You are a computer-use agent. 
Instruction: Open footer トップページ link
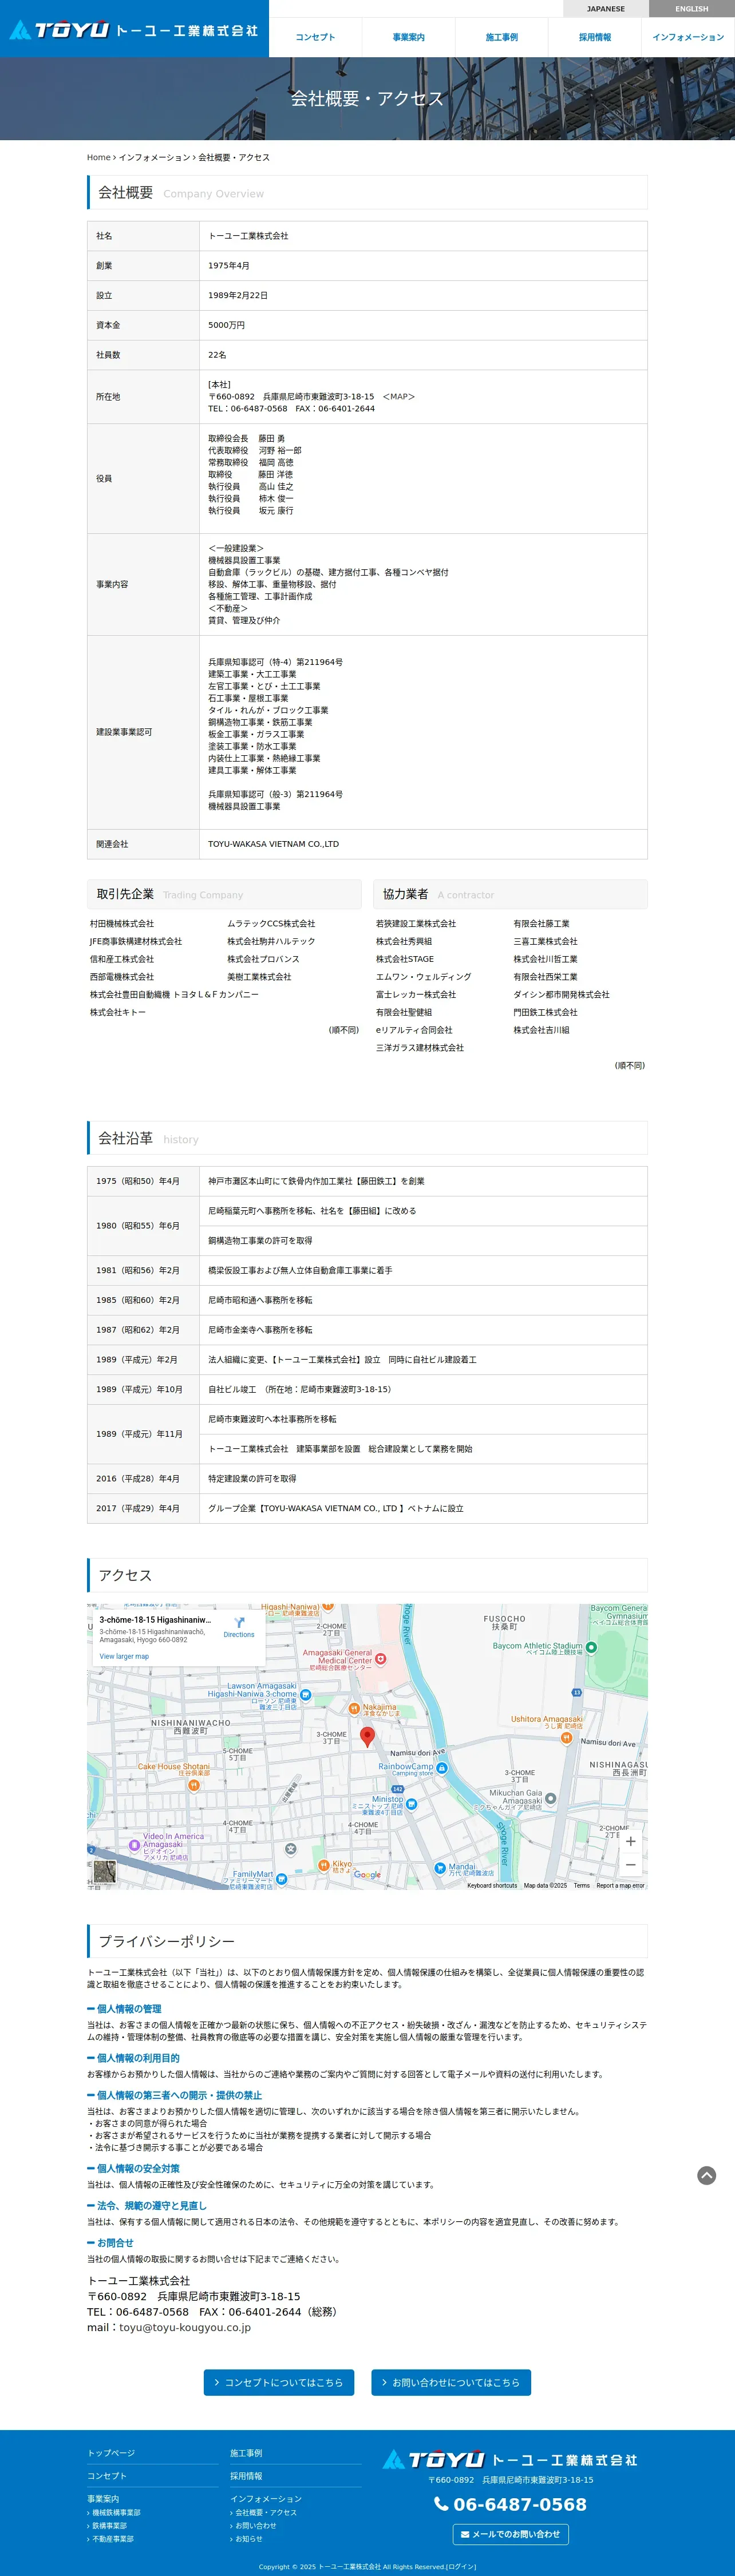[x=111, y=2452]
